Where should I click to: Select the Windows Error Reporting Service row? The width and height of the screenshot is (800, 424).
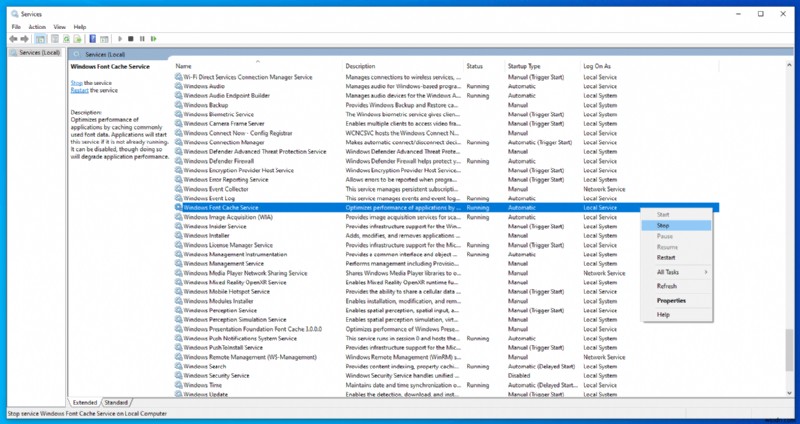tap(446, 180)
